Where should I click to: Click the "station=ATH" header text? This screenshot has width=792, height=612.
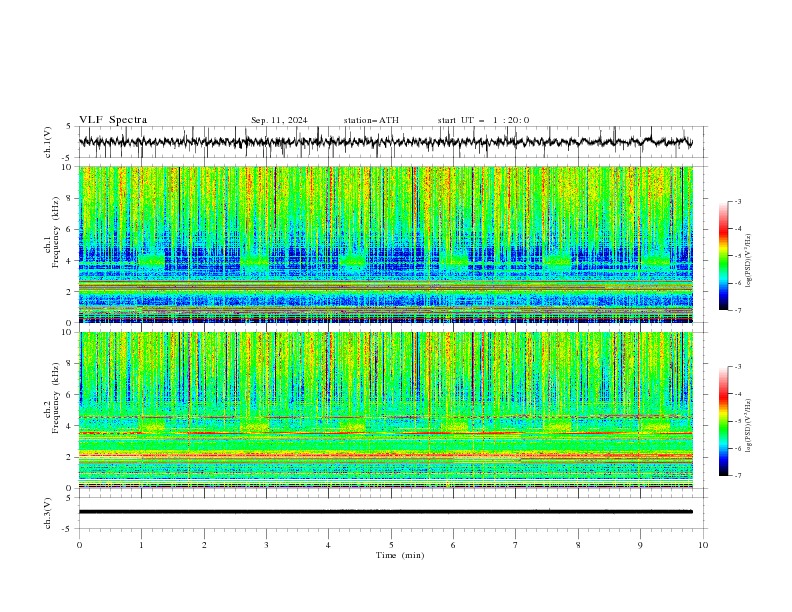coord(371,120)
